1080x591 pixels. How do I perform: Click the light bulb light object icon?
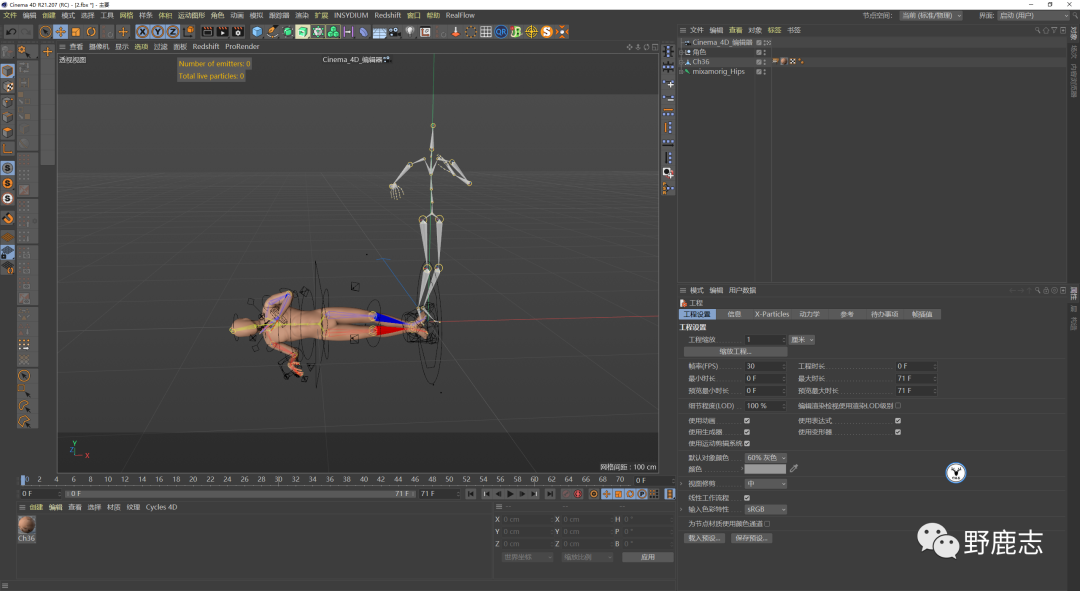click(x=409, y=32)
